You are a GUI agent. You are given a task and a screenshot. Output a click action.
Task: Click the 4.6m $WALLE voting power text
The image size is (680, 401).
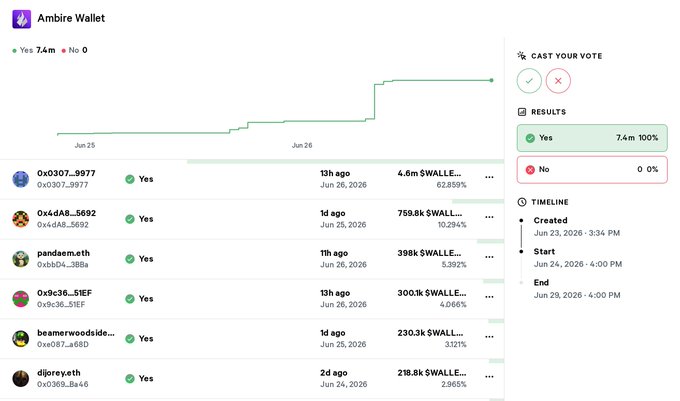coord(429,173)
